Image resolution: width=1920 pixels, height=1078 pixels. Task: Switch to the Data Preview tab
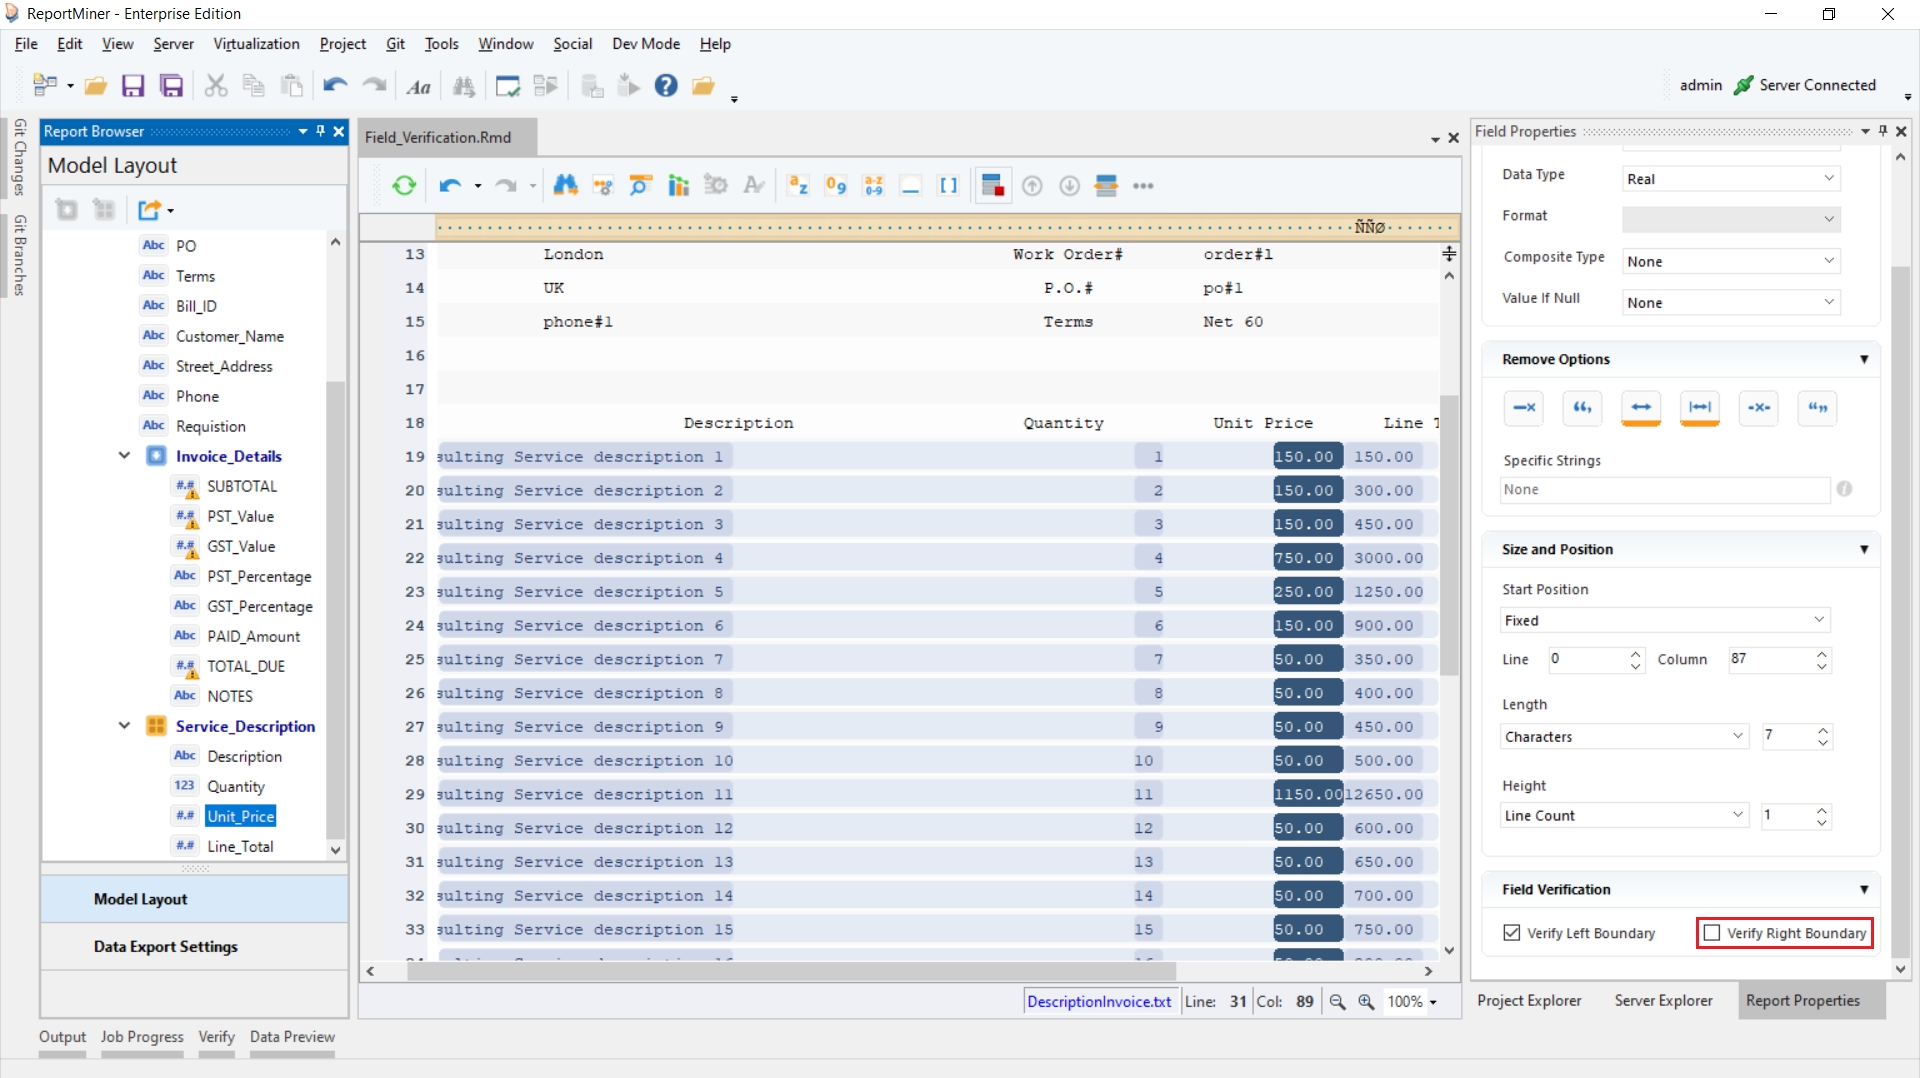coord(292,1037)
